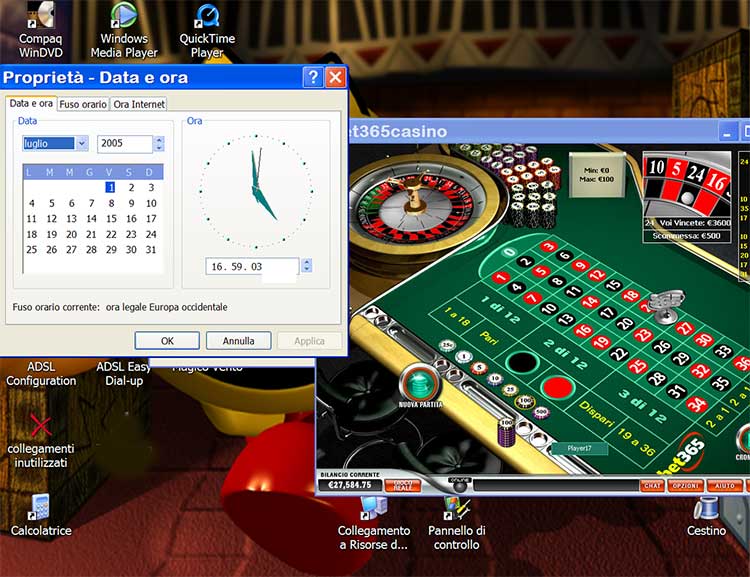Click the year field showing 2005
This screenshot has height=577, width=750.
coord(125,144)
